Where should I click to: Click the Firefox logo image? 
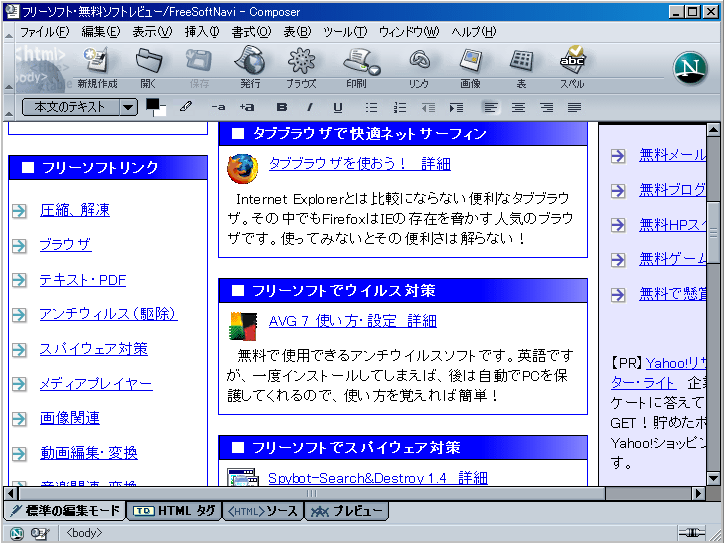coord(242,169)
